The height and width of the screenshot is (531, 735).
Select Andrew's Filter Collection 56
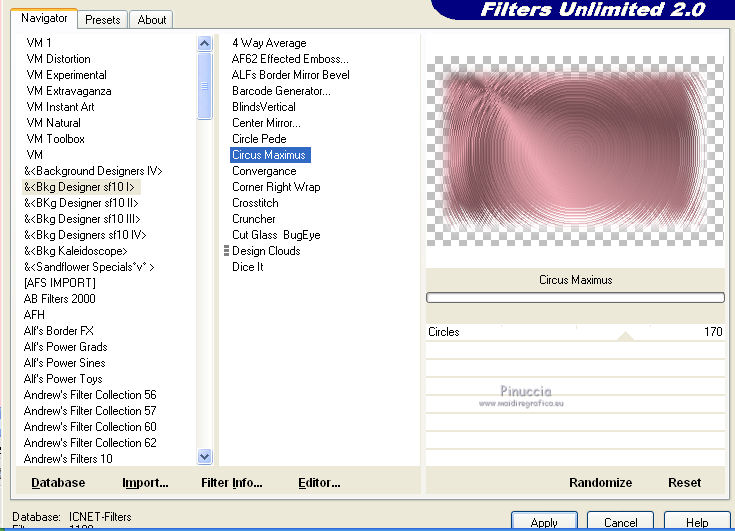pos(90,395)
